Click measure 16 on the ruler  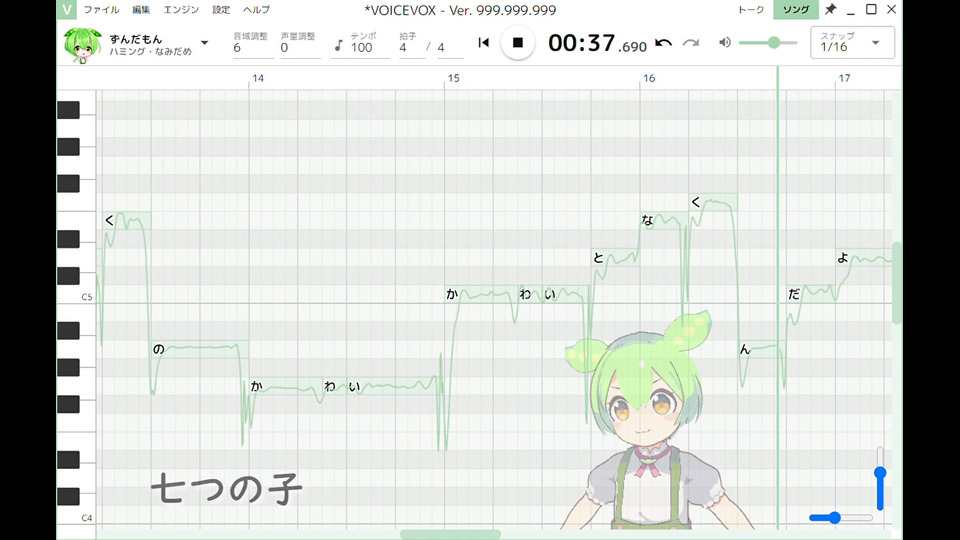click(649, 78)
